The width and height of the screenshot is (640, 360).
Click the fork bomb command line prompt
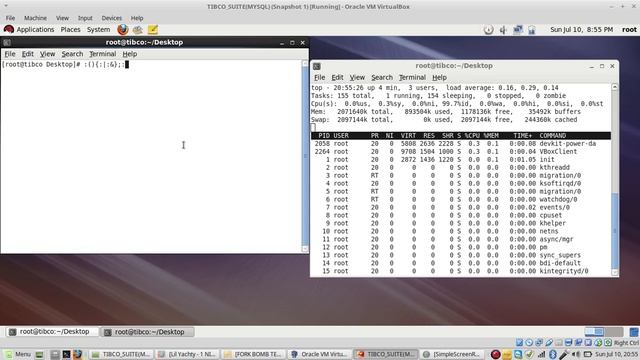(65, 64)
